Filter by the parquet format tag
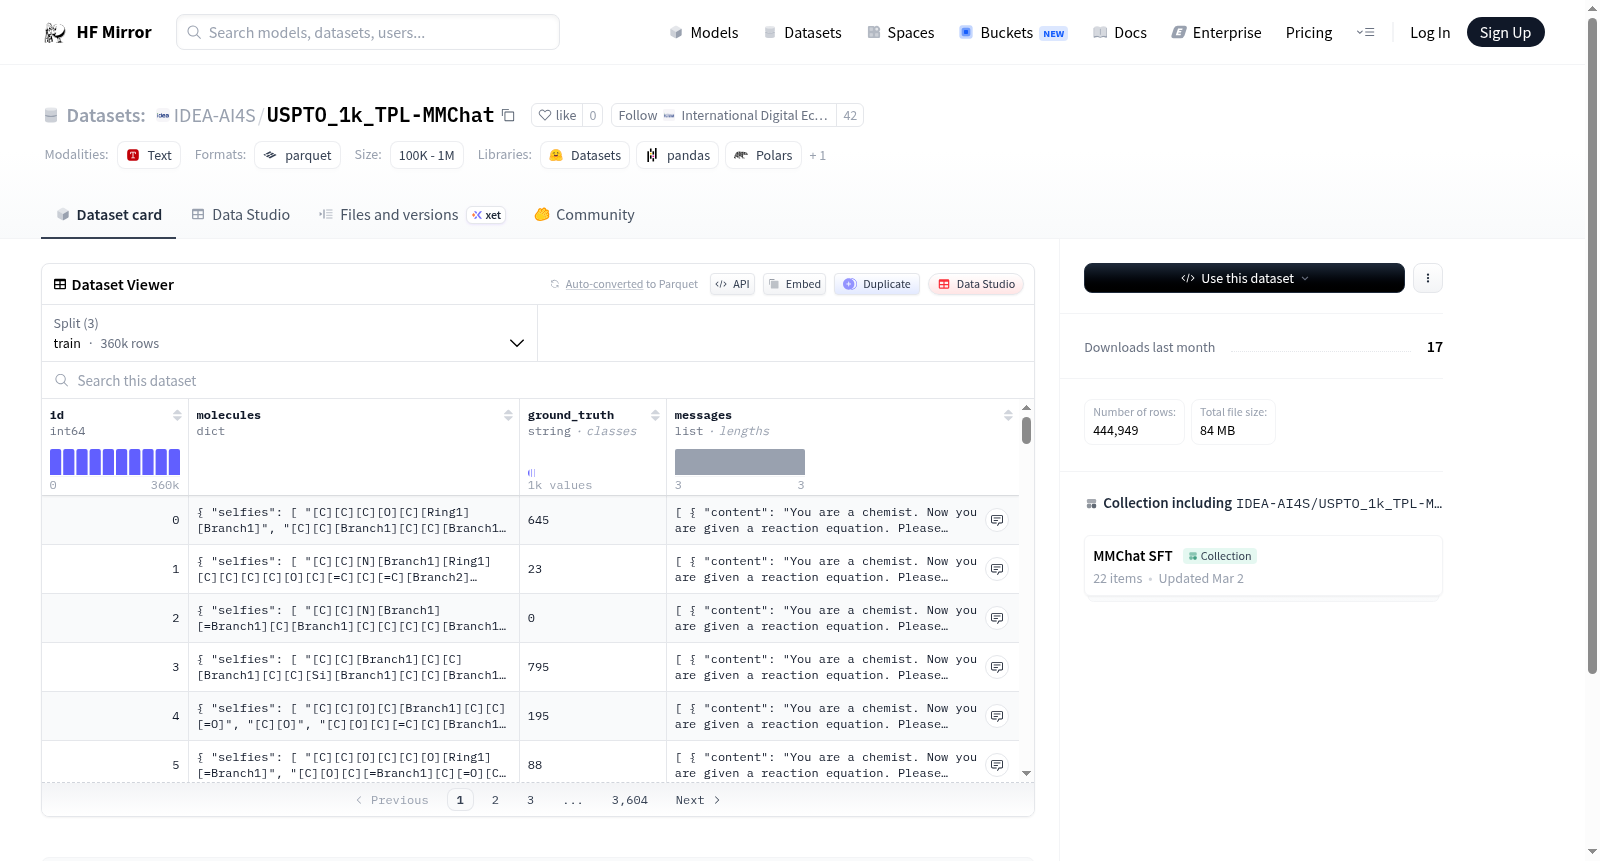Image resolution: width=1600 pixels, height=861 pixels. pyautogui.click(x=298, y=155)
